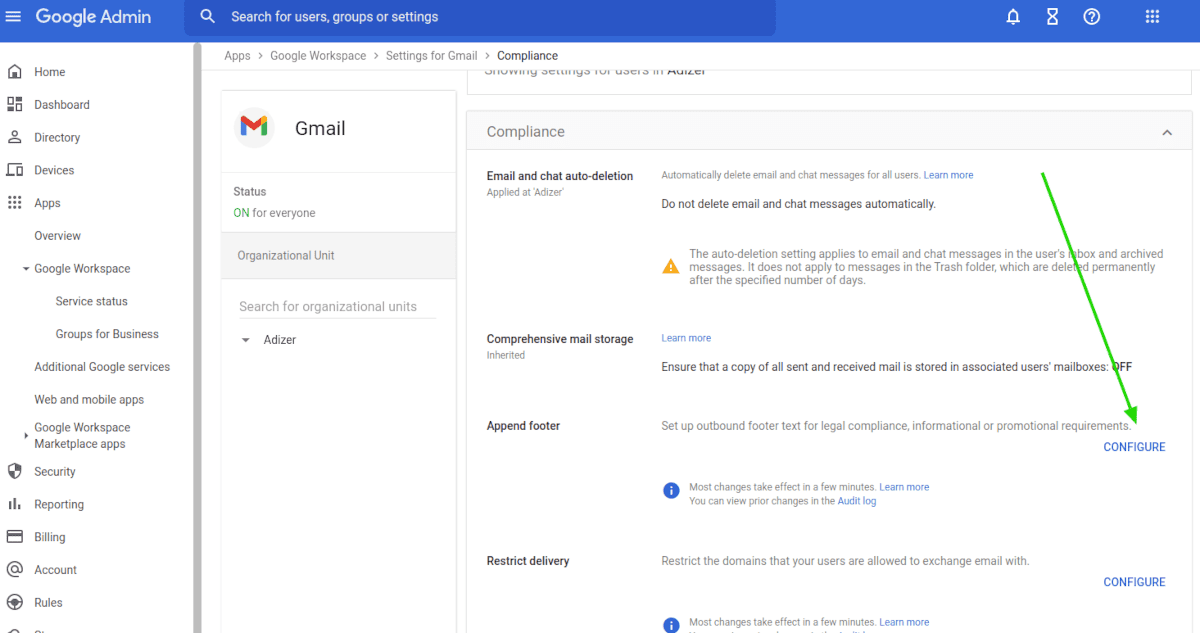Open notifications bell
Viewport: 1200px width, 633px height.
click(1013, 16)
